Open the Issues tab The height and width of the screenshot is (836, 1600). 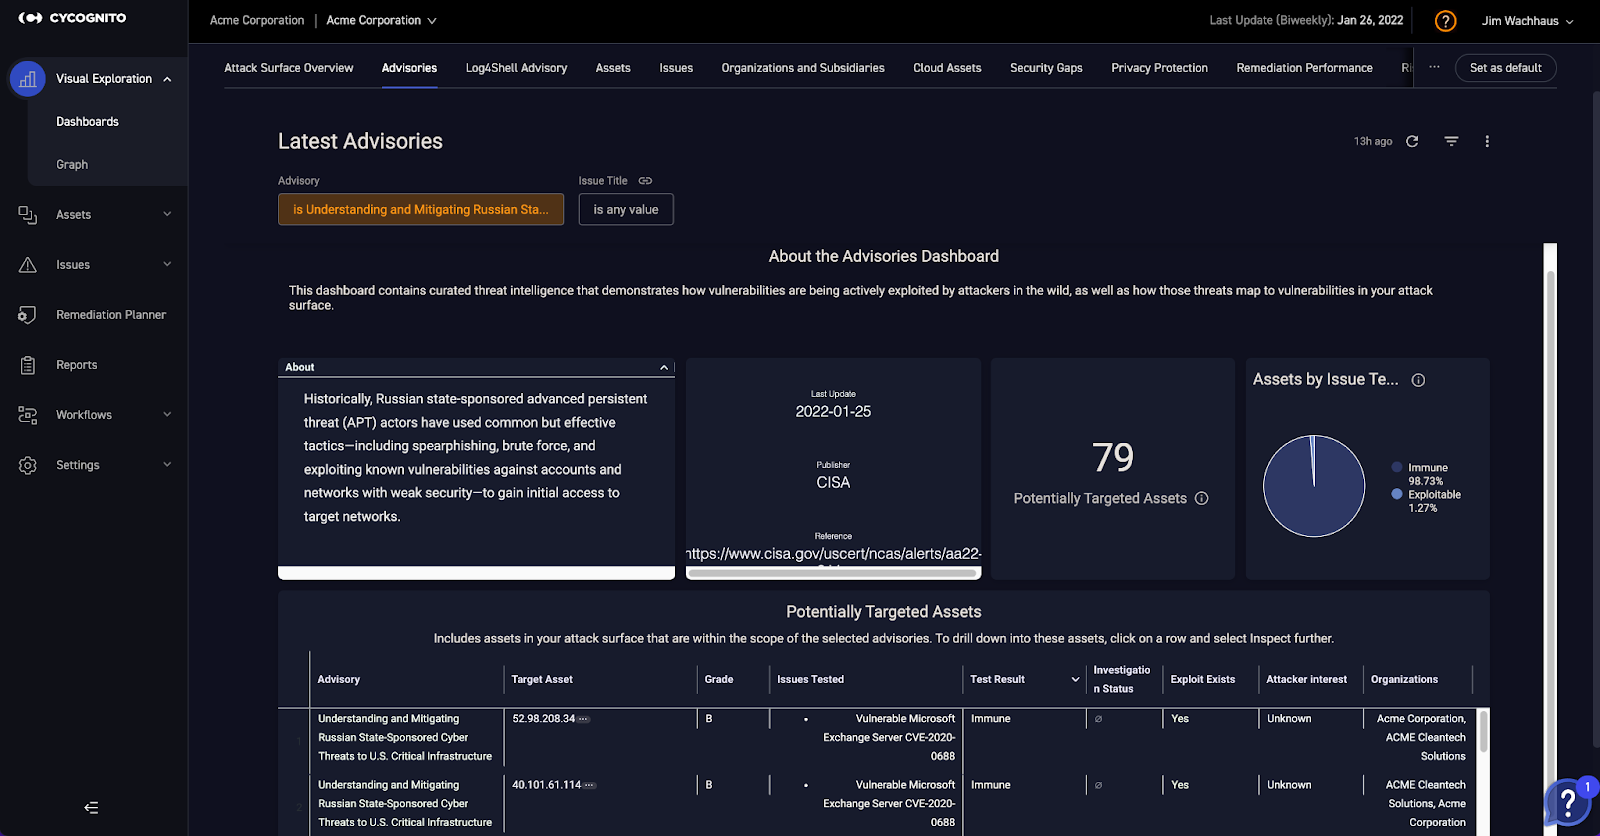[x=676, y=68]
